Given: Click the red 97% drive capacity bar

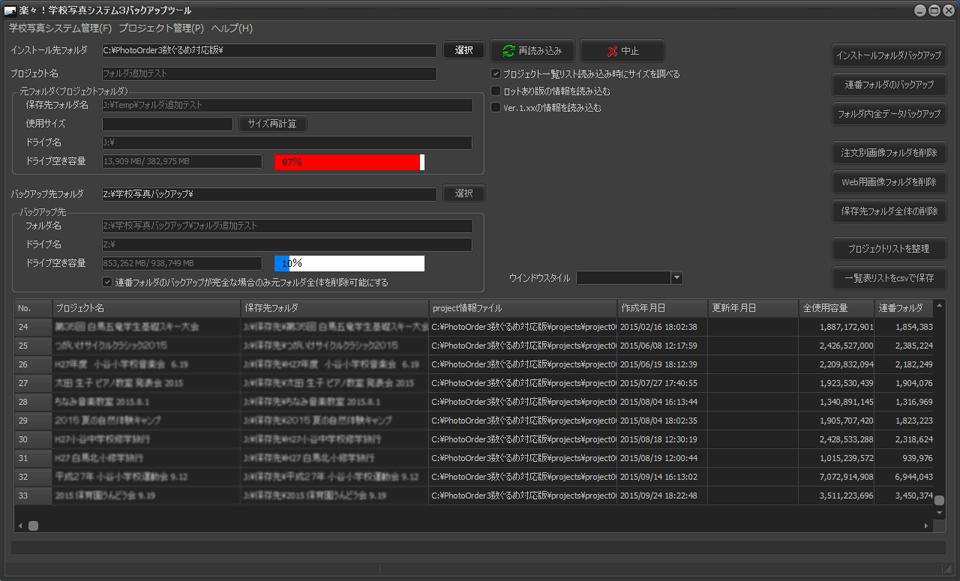Looking at the screenshot, I should pyautogui.click(x=349, y=162).
